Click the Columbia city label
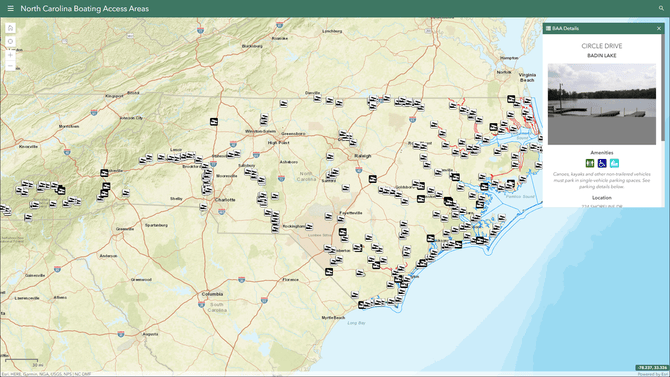 click(x=212, y=294)
